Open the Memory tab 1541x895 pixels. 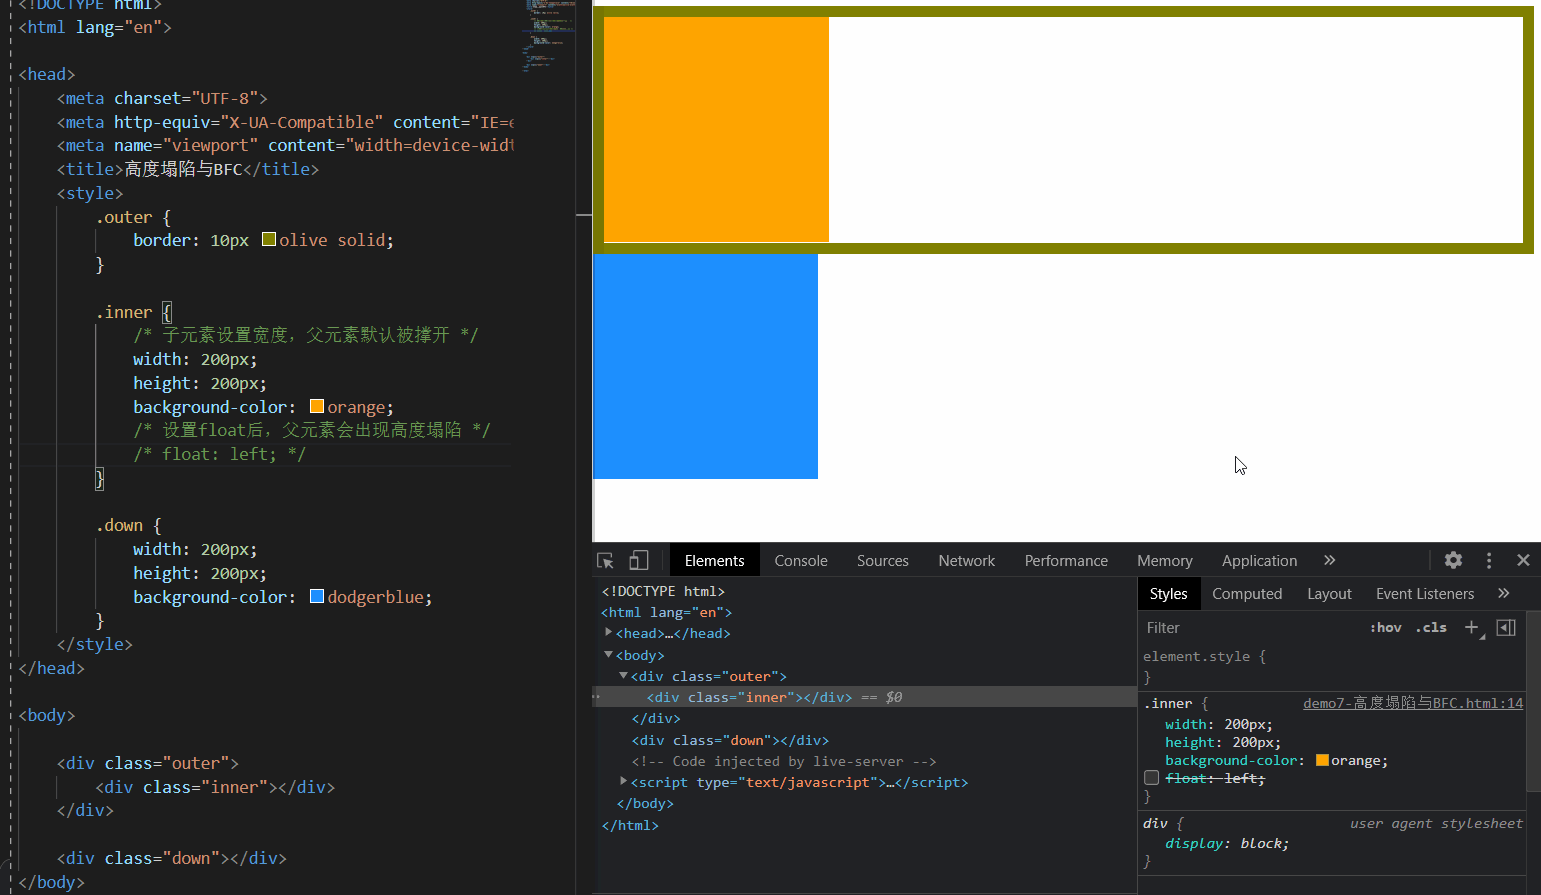pos(1165,560)
